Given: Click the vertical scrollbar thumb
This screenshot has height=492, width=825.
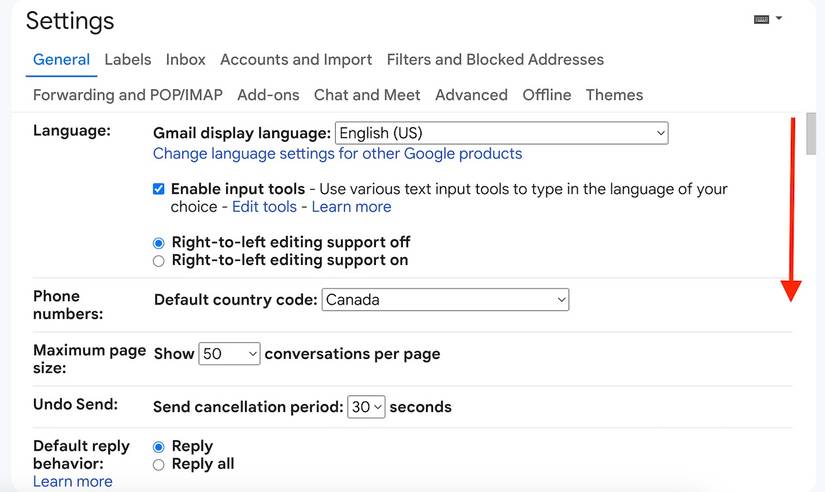Looking at the screenshot, I should (x=810, y=134).
